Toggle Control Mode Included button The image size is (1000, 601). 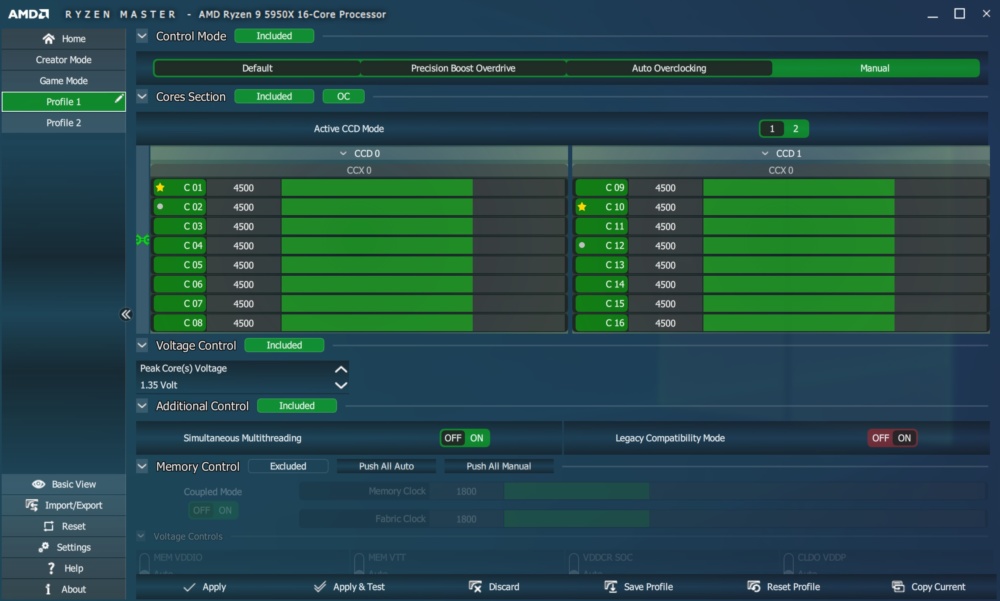[x=274, y=36]
